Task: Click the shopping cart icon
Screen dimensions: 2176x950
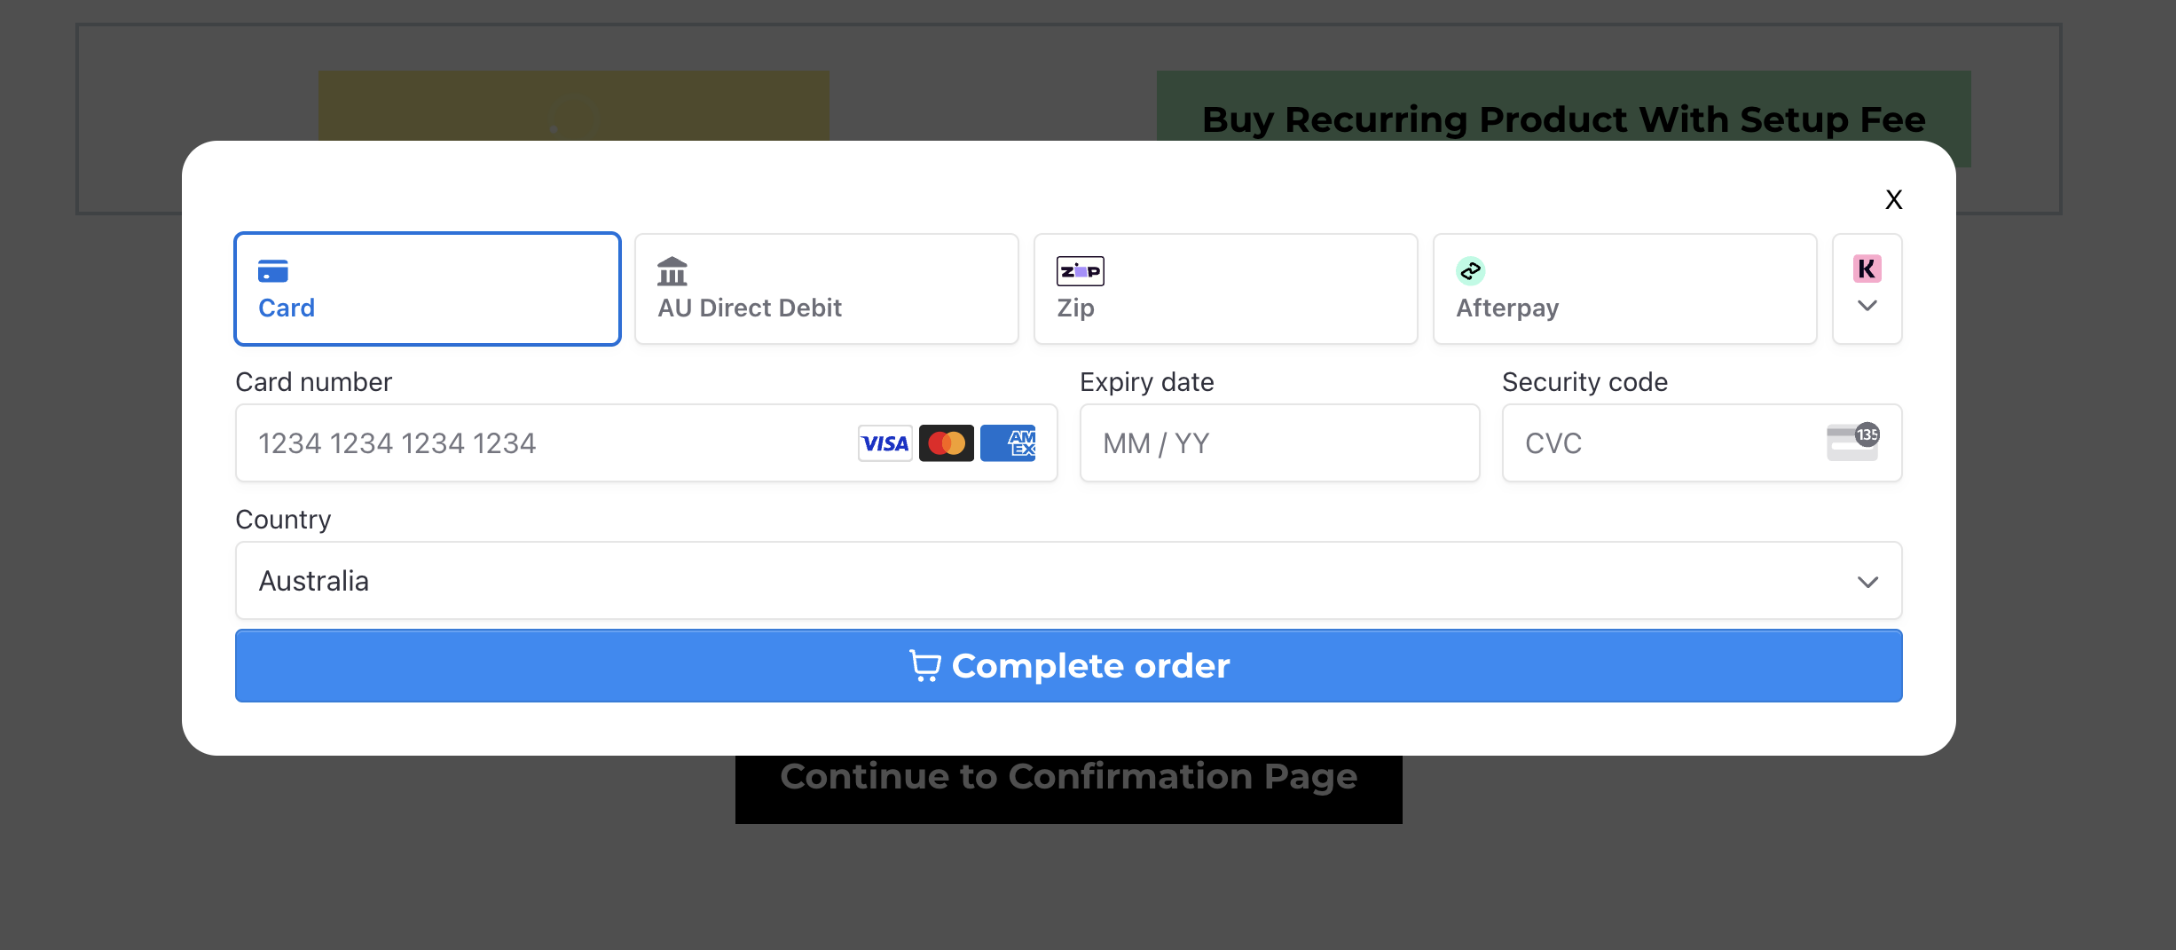Action: point(925,666)
